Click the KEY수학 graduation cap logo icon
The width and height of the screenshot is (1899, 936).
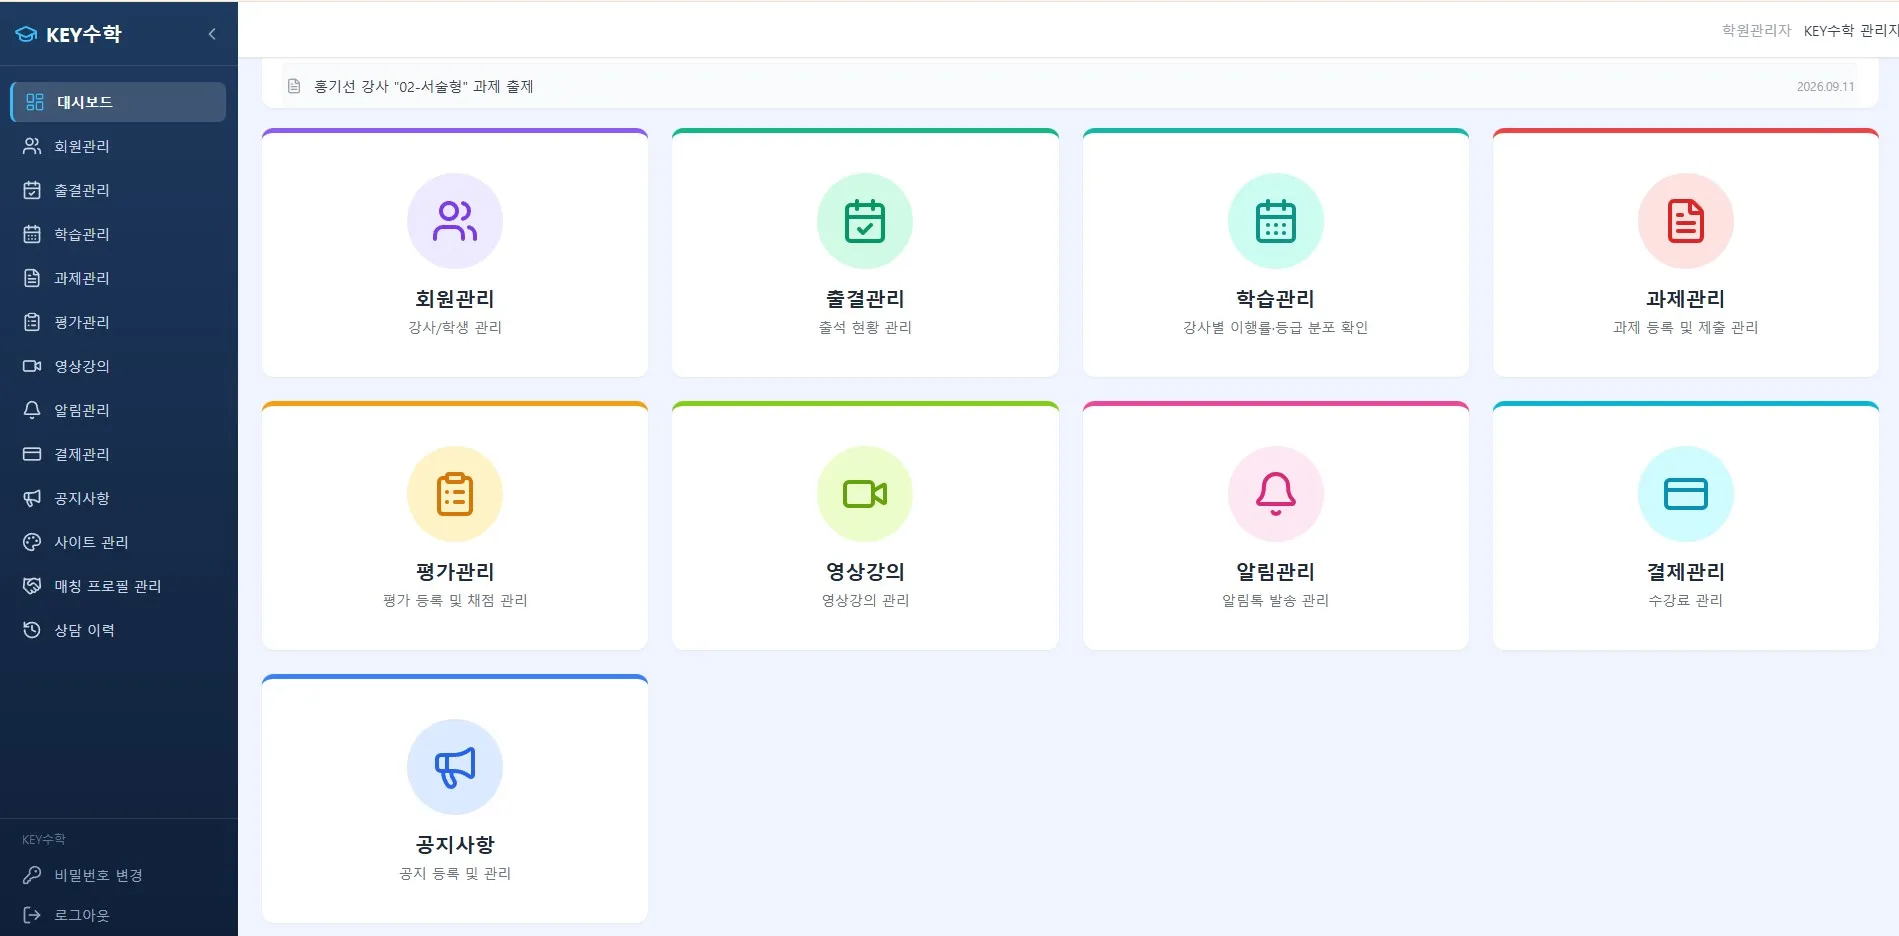(26, 34)
